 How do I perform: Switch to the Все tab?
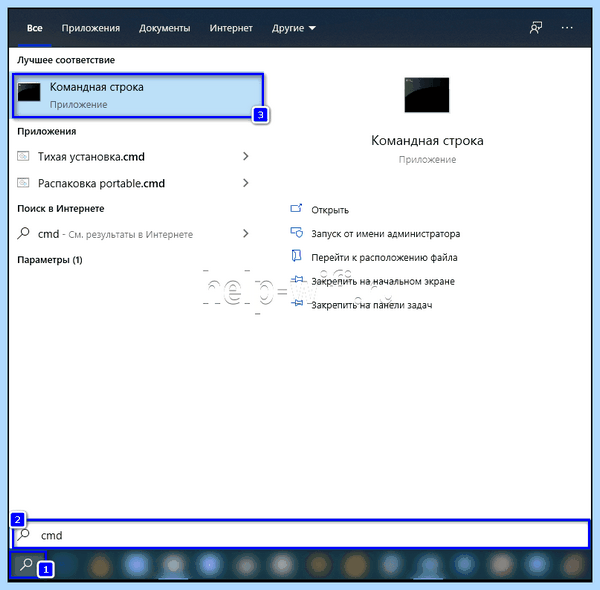(x=34, y=28)
